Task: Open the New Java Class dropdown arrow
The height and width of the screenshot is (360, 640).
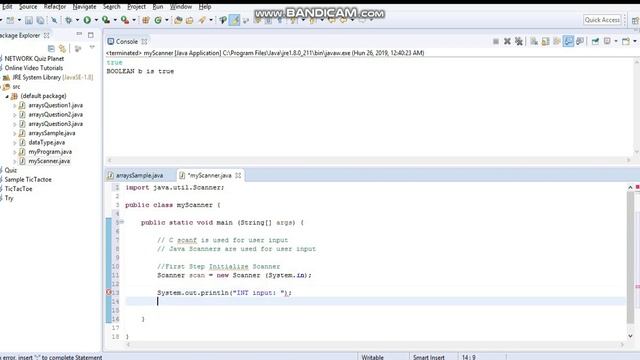Action: point(167,20)
